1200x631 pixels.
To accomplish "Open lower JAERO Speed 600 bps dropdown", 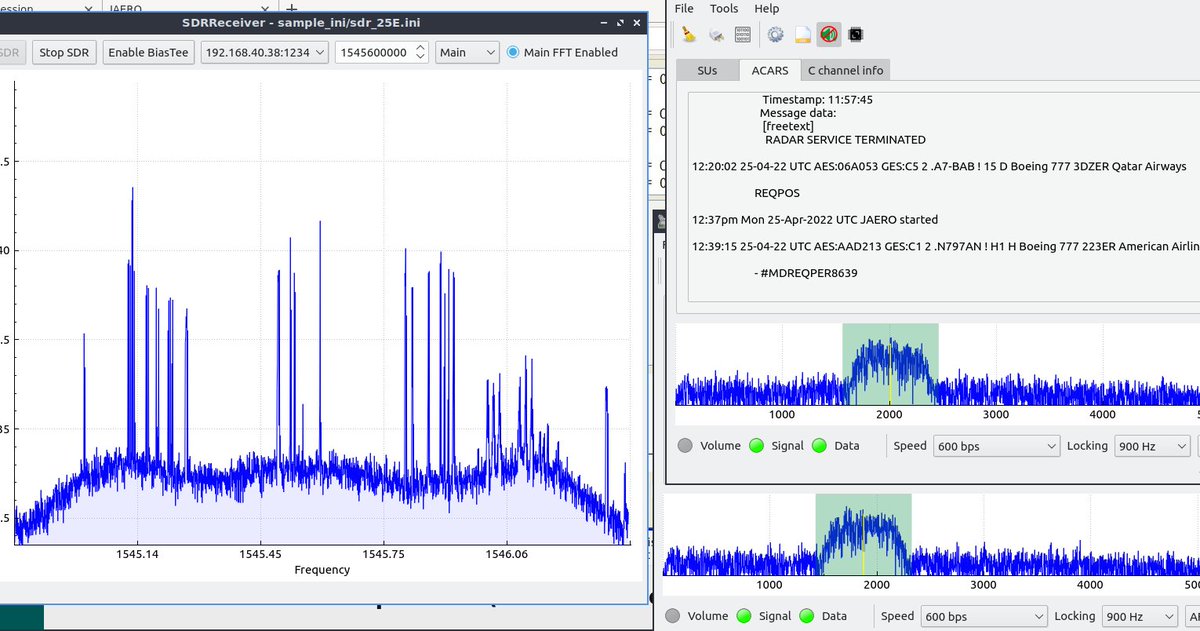I will point(983,617).
